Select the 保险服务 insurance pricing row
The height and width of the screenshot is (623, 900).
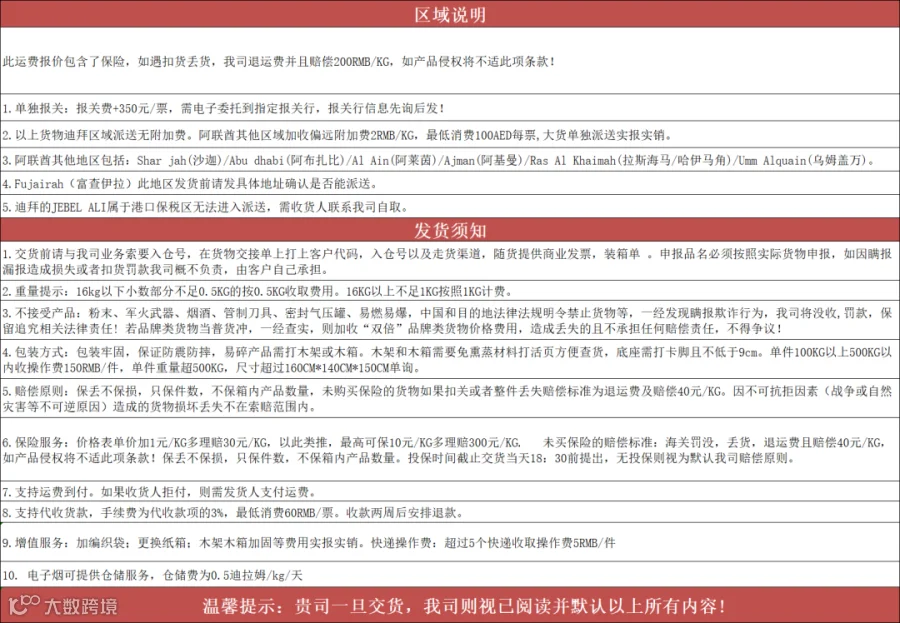click(450, 450)
